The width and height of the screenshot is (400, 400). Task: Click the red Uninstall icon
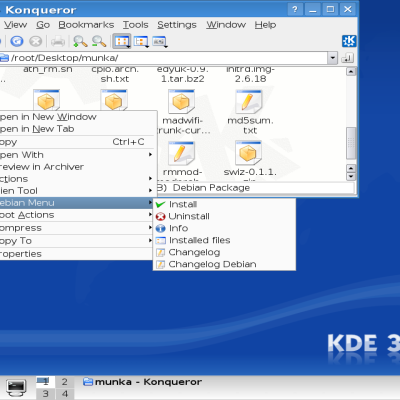[x=160, y=217]
